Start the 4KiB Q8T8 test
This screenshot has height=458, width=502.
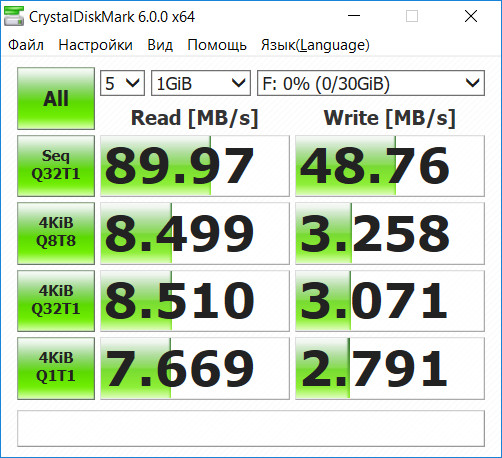pos(56,233)
